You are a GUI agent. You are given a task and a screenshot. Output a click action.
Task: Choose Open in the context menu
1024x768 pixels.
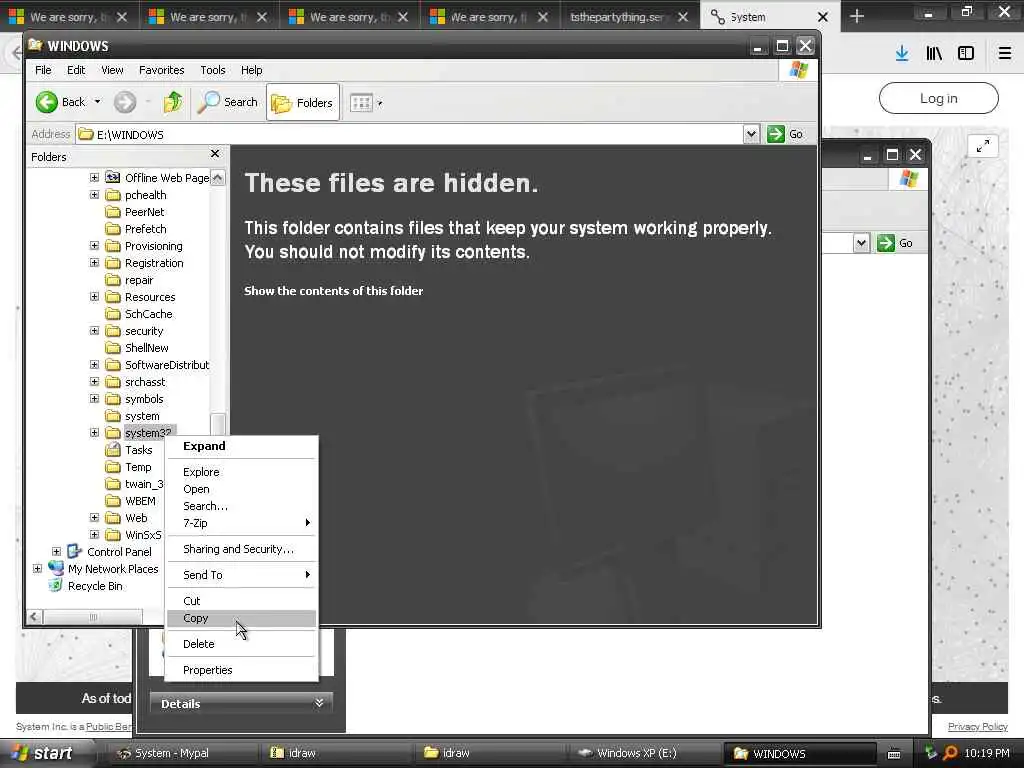click(x=241, y=488)
